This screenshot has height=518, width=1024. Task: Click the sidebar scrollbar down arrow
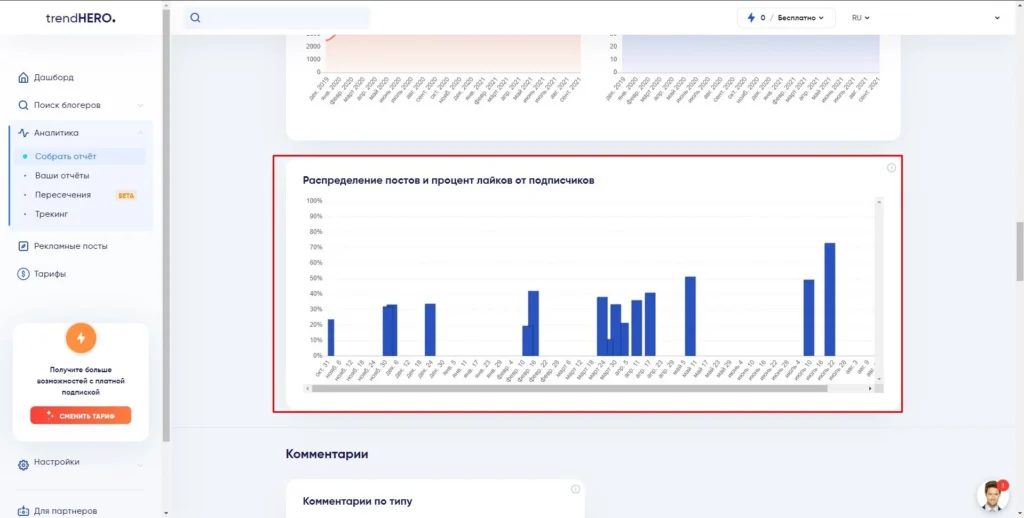[167, 513]
